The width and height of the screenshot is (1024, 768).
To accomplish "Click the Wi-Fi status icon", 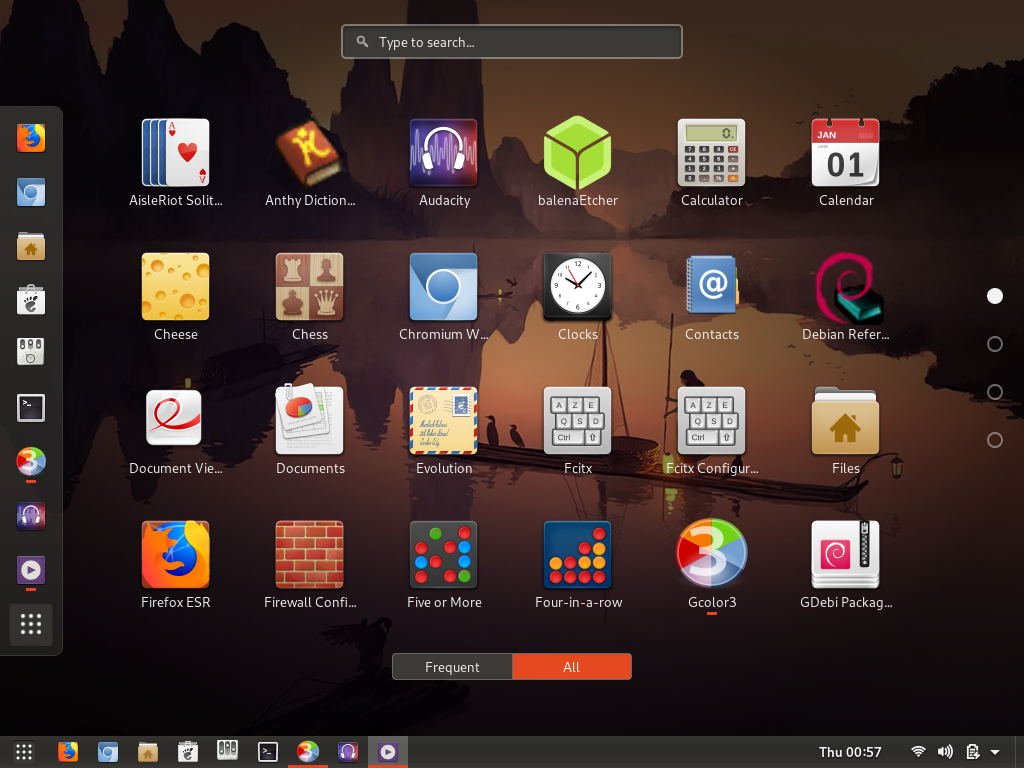I will tap(918, 752).
